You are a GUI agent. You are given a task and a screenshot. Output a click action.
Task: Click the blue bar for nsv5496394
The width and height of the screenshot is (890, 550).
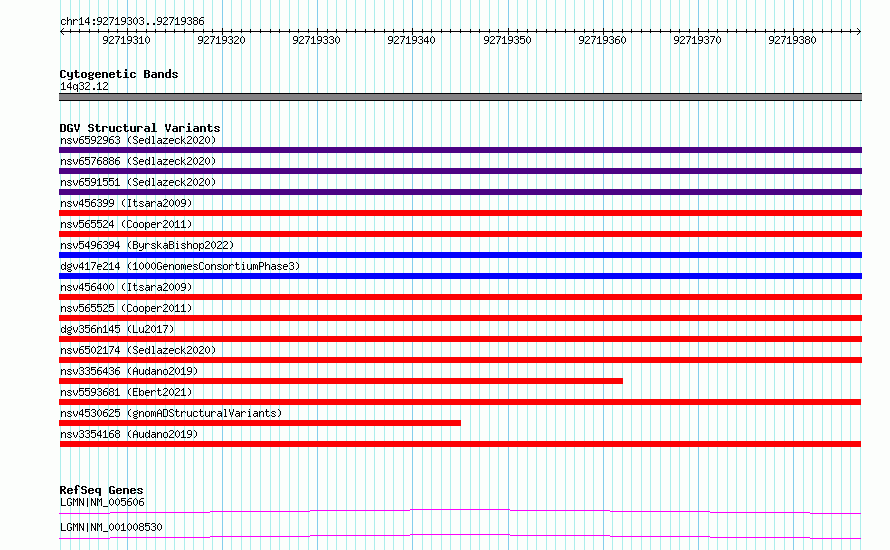(460, 255)
